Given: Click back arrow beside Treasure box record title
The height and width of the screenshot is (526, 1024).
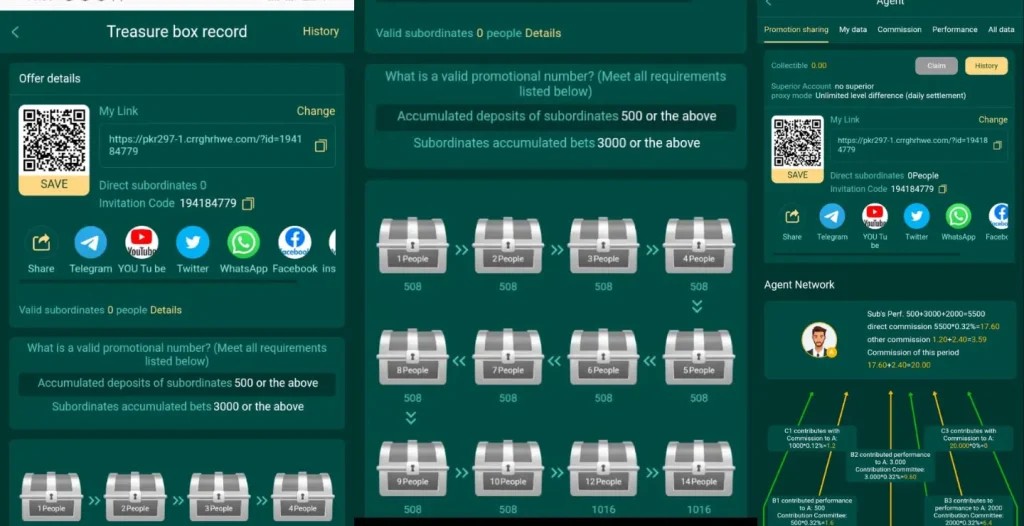Looking at the screenshot, I should point(16,32).
